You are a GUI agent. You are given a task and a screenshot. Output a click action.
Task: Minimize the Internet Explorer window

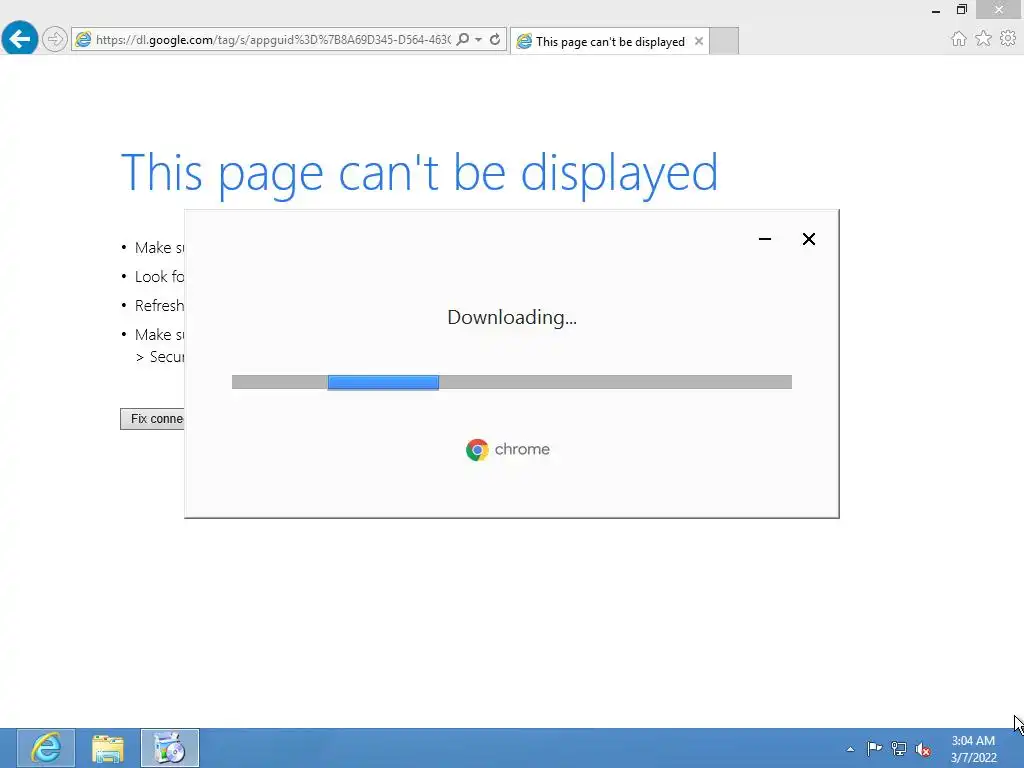coord(936,10)
